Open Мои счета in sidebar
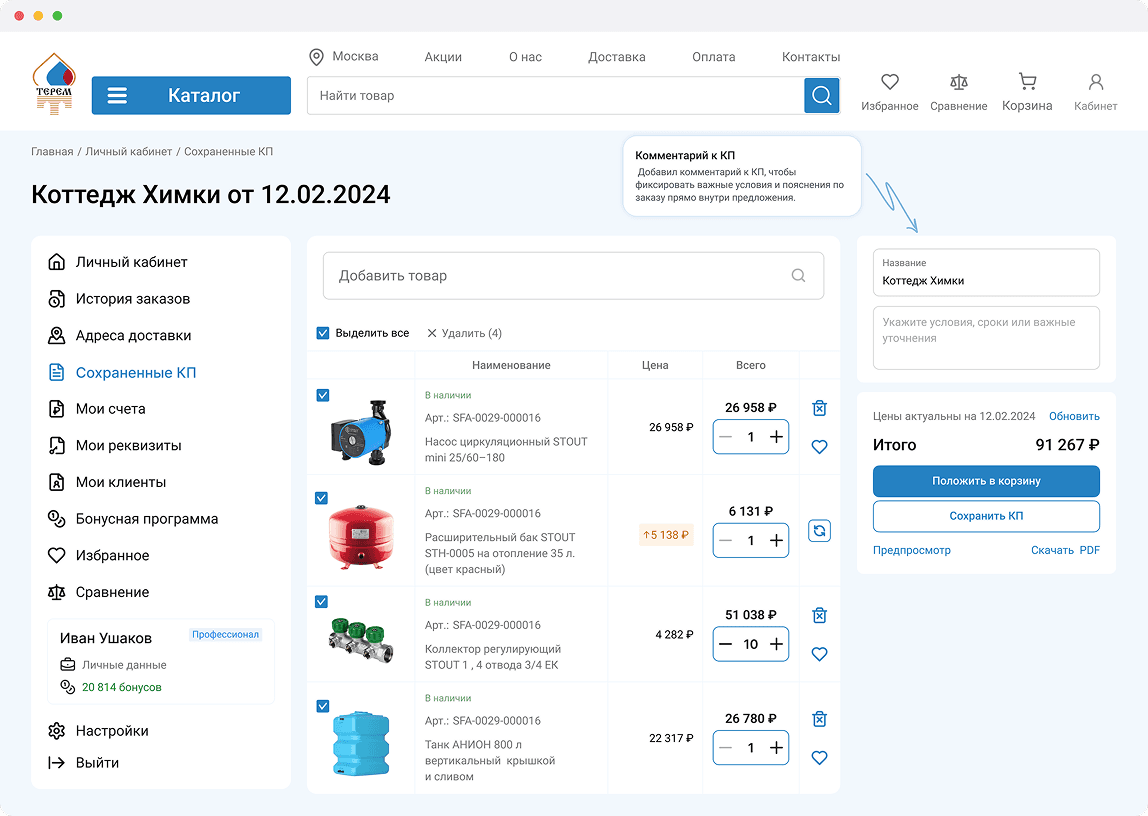 tap(111, 408)
